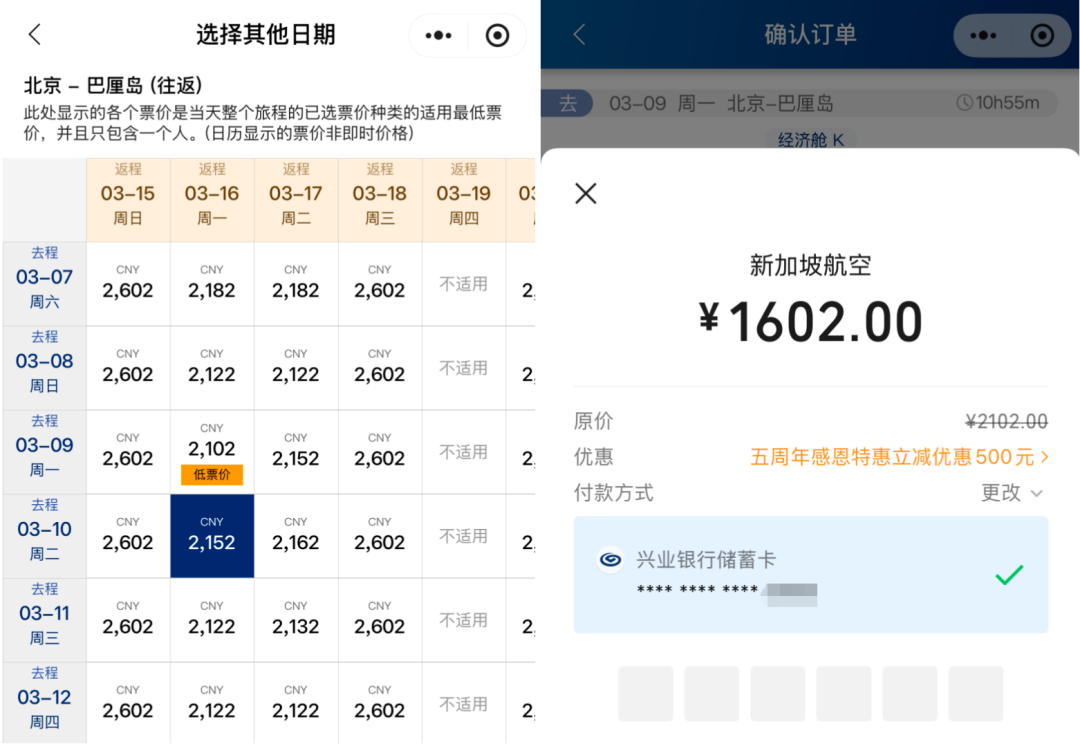Click the 不适用 cell for 03-09 departure

pos(463,452)
